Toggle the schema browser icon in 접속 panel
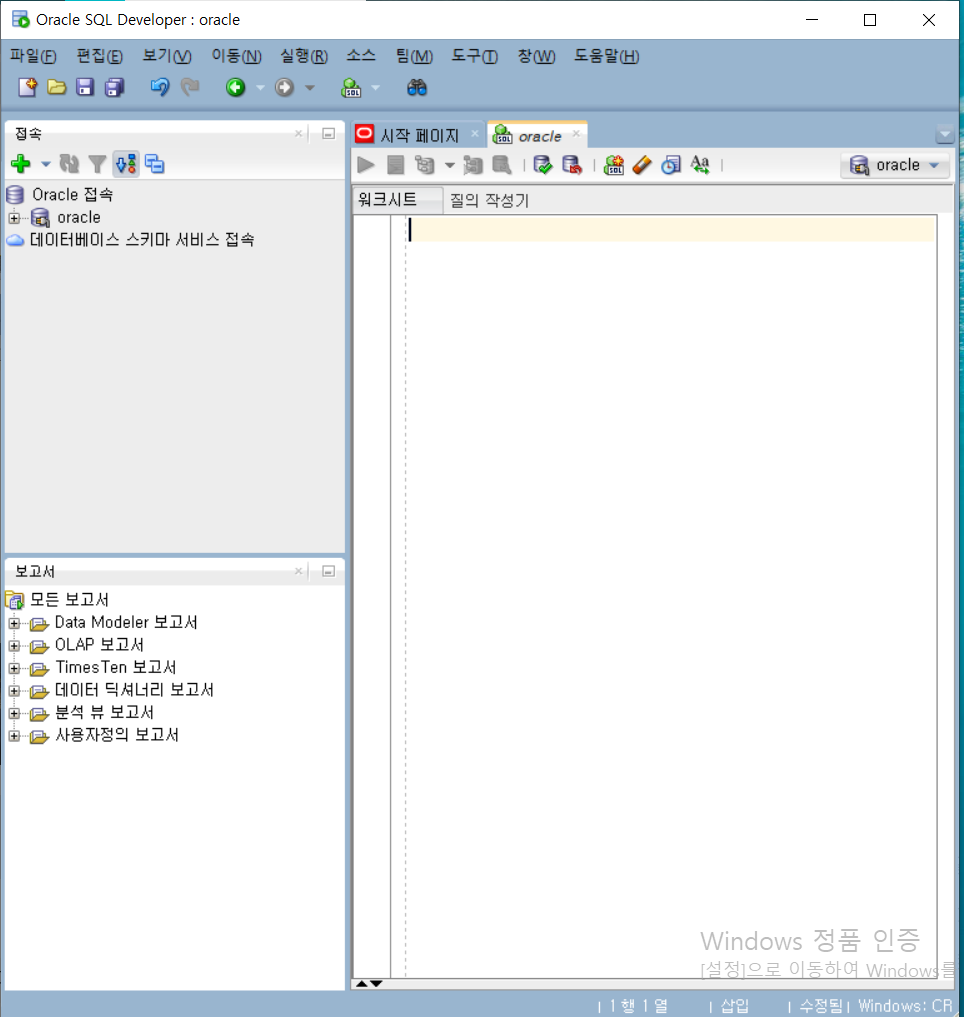 126,163
